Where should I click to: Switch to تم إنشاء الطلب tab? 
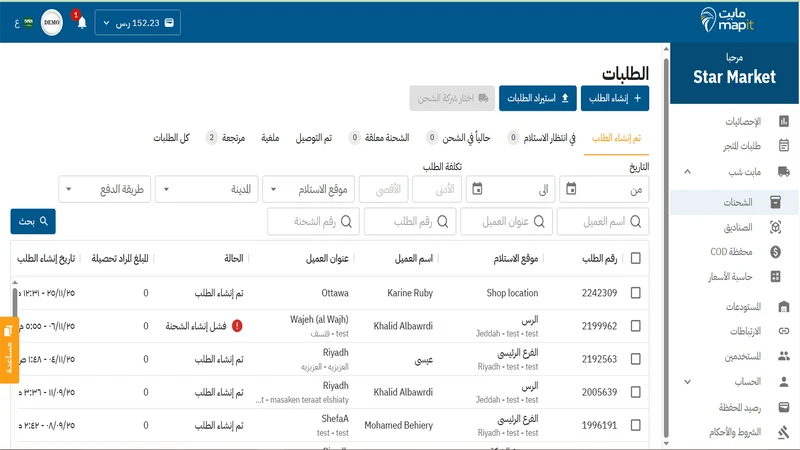[x=616, y=138]
